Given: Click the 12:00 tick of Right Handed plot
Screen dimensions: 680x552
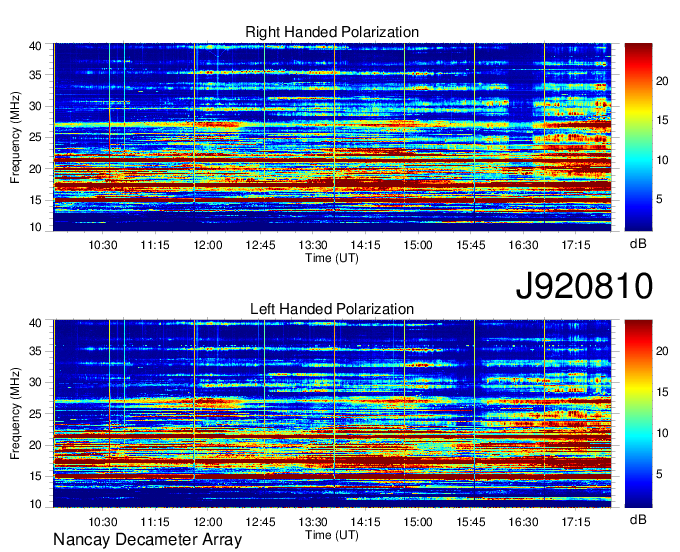Looking at the screenshot, I should [x=208, y=245].
